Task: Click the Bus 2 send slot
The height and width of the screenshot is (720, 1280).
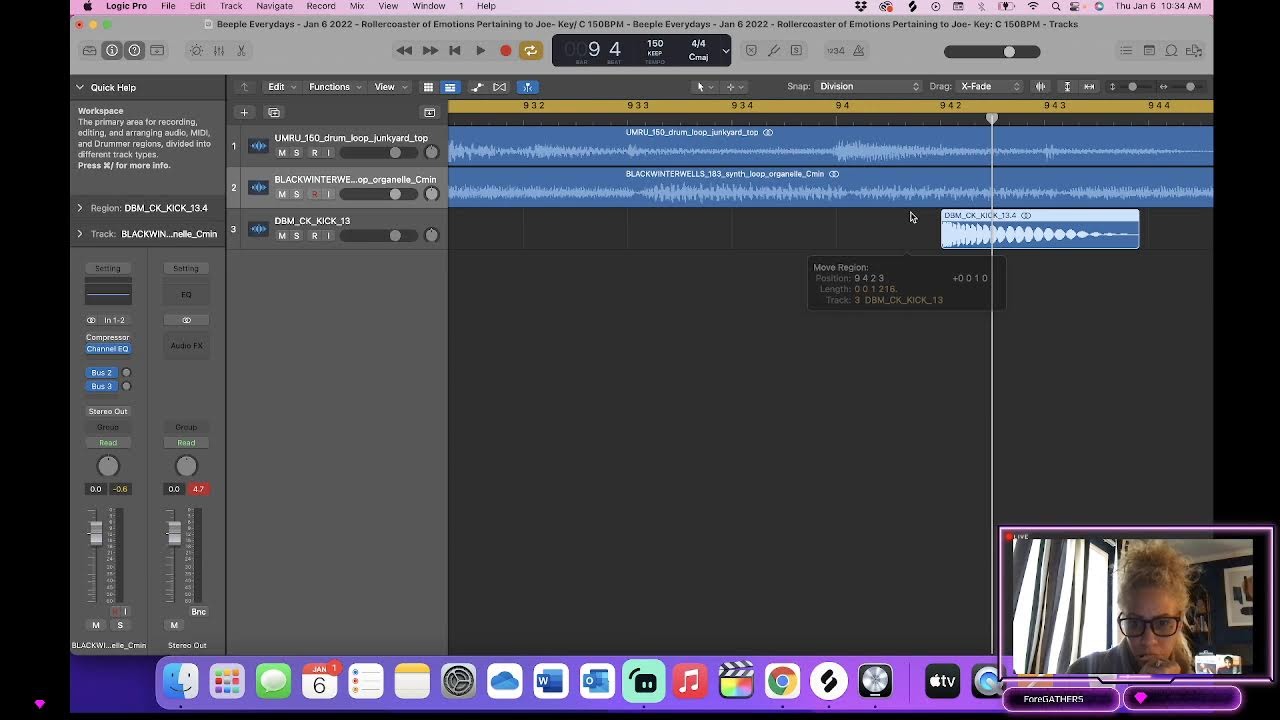Action: point(102,373)
